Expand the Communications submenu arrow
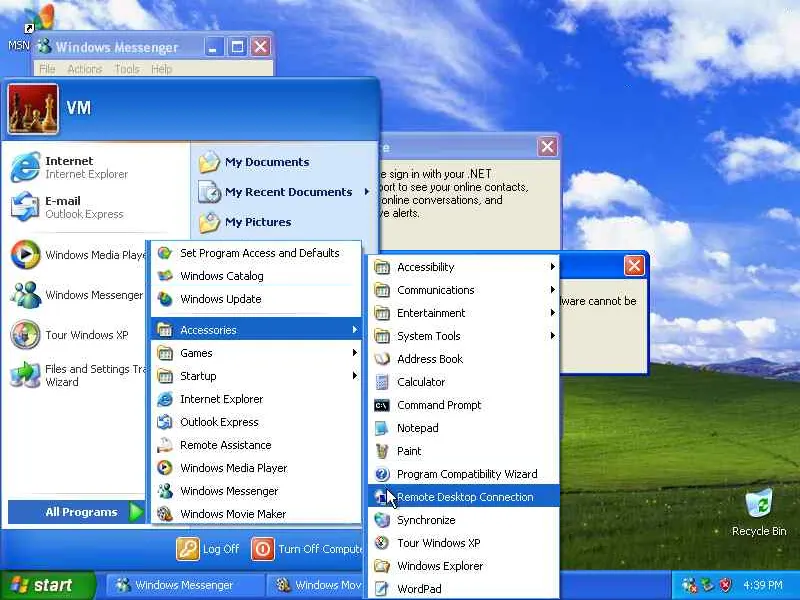The image size is (800, 600). [x=553, y=290]
